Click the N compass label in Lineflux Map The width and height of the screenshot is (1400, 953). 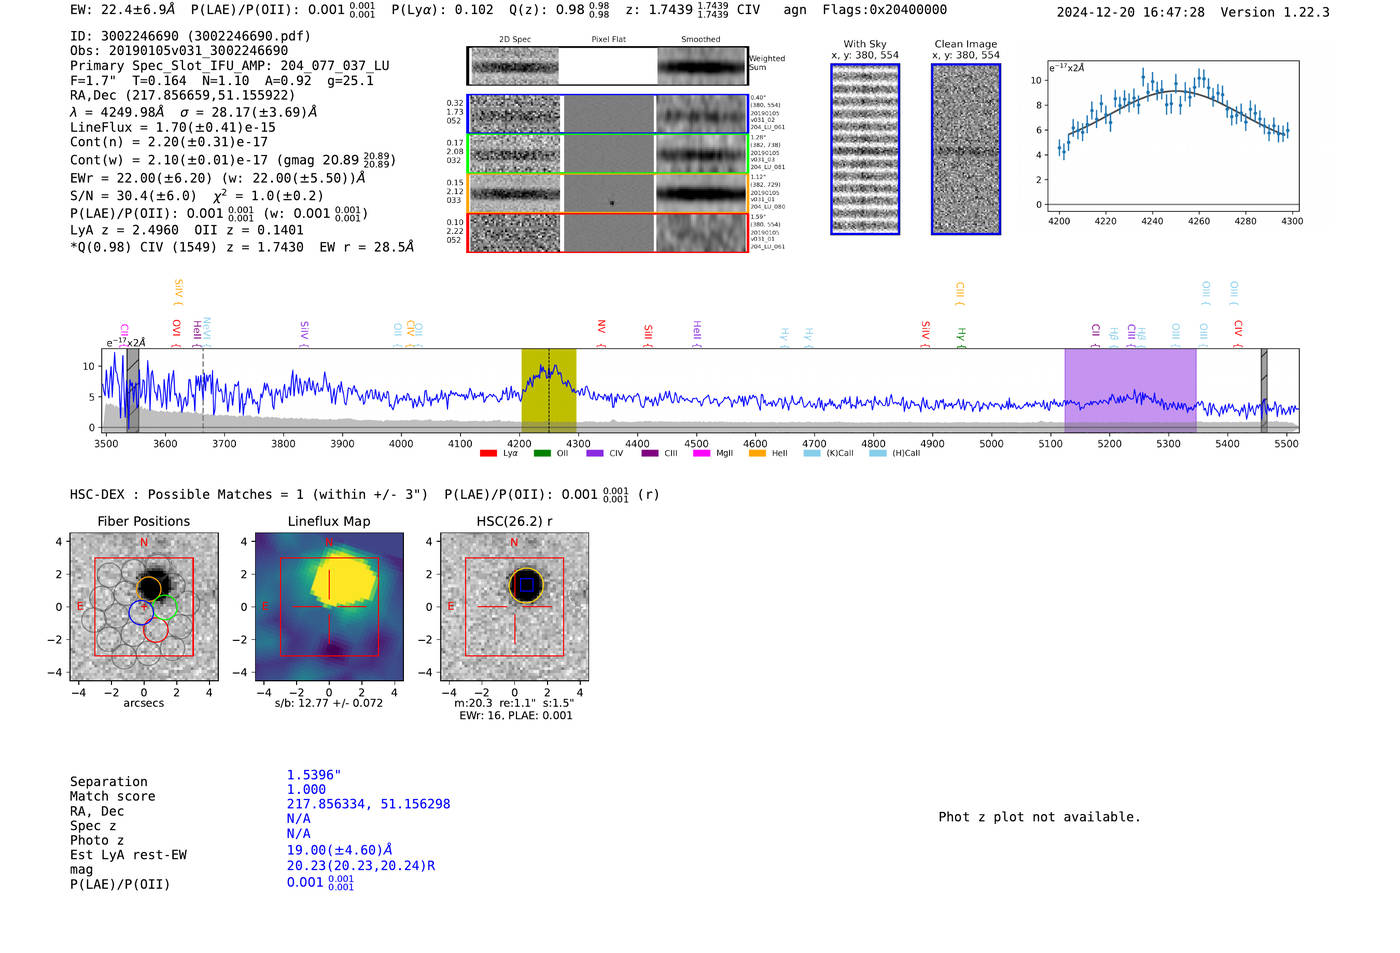329,542
